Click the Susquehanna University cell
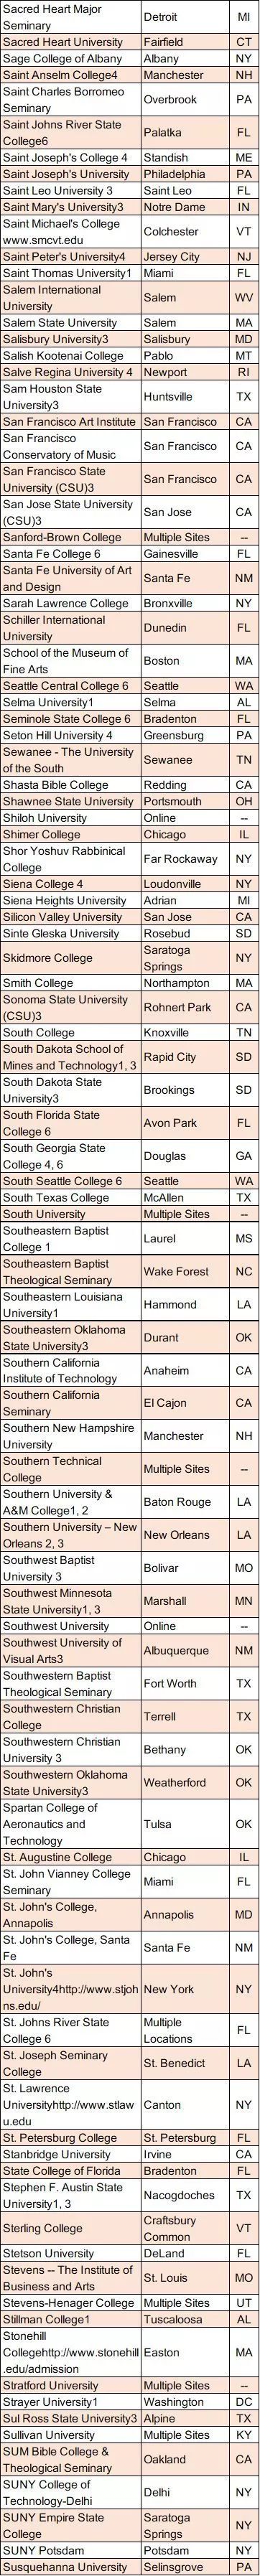Viewport: 260px width, 2576px height. click(70, 2567)
